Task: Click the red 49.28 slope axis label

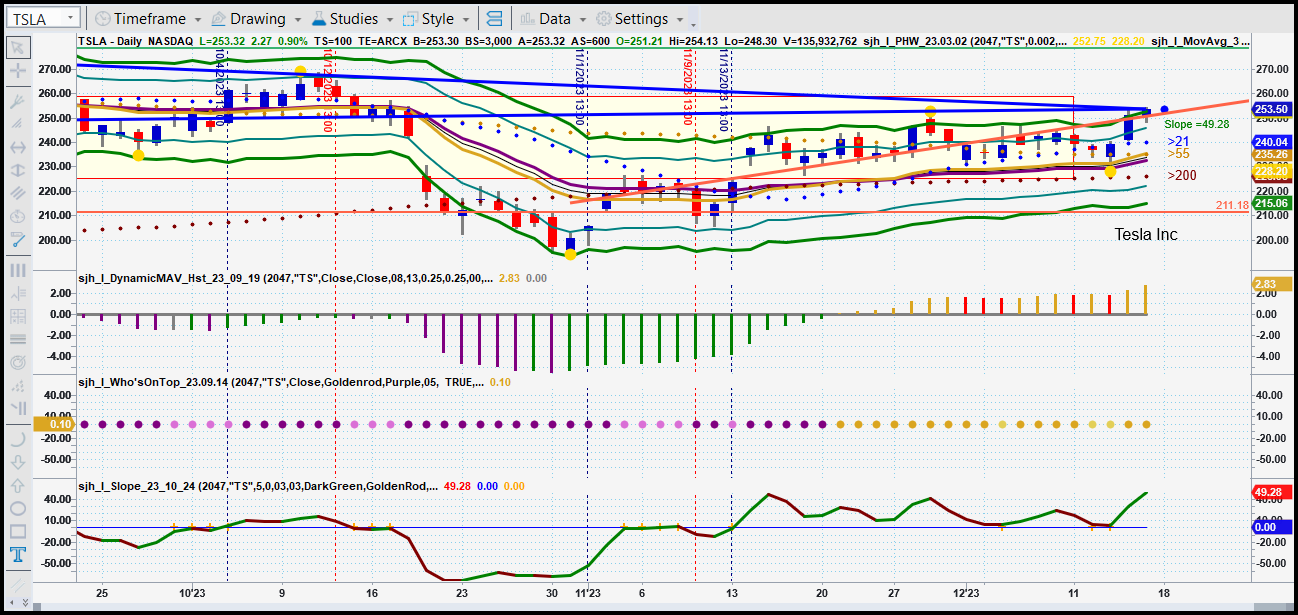Action: pos(1272,492)
